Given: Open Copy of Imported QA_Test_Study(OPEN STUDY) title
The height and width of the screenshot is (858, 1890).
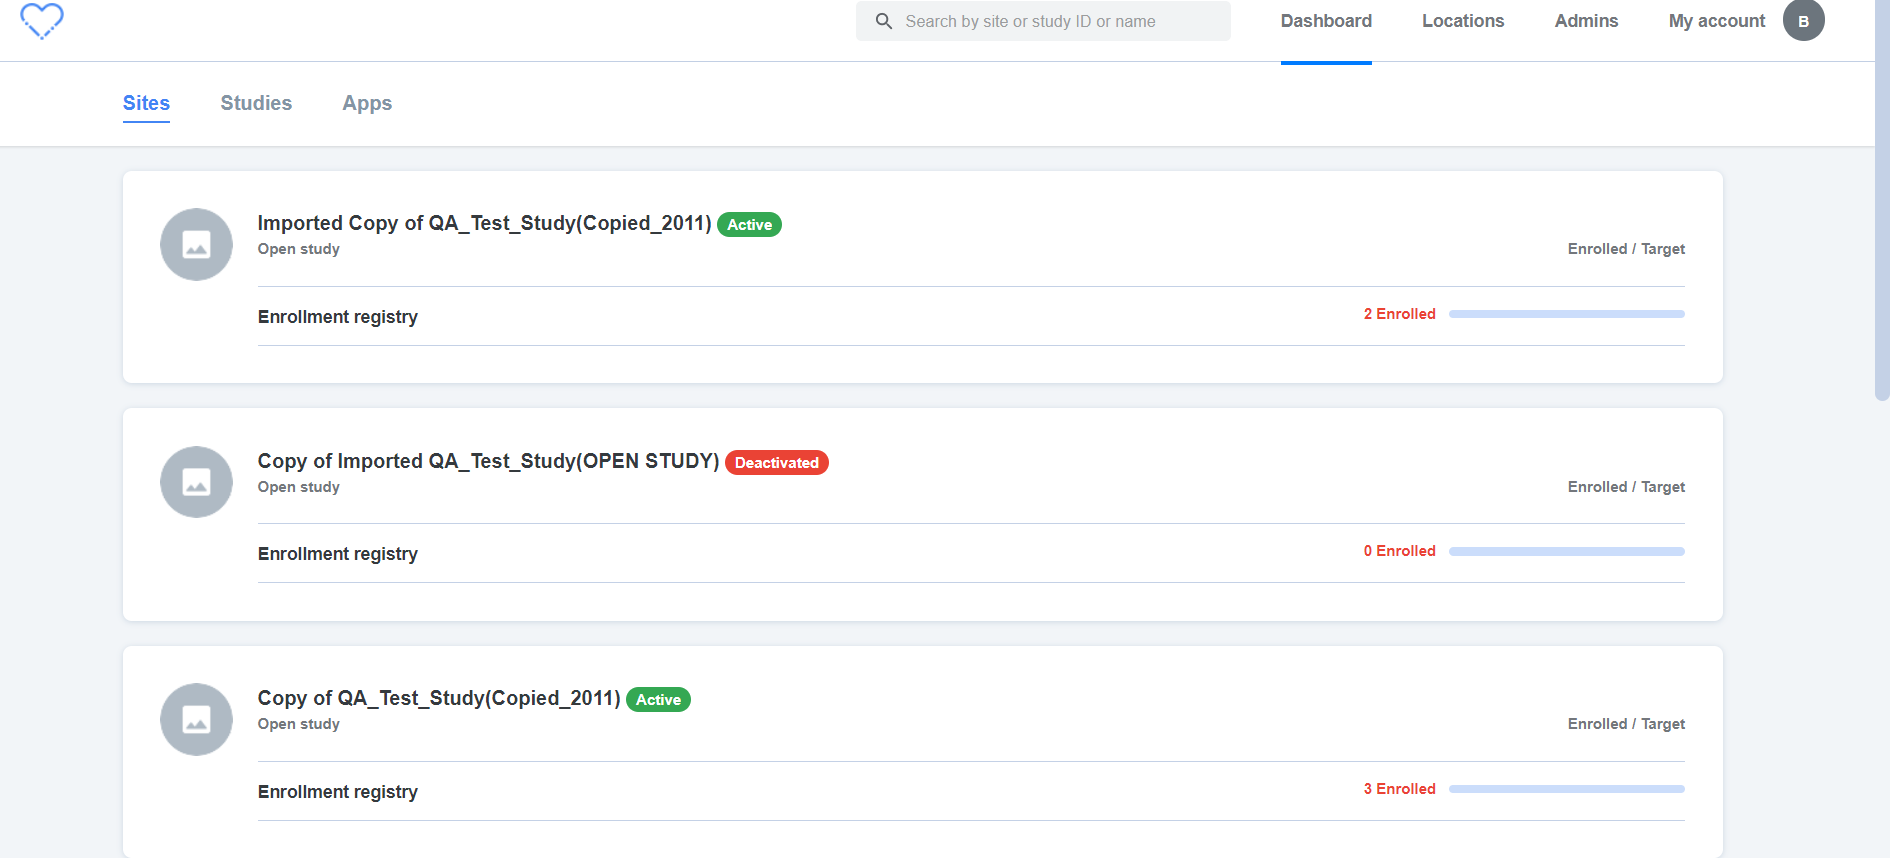Looking at the screenshot, I should click(488, 461).
